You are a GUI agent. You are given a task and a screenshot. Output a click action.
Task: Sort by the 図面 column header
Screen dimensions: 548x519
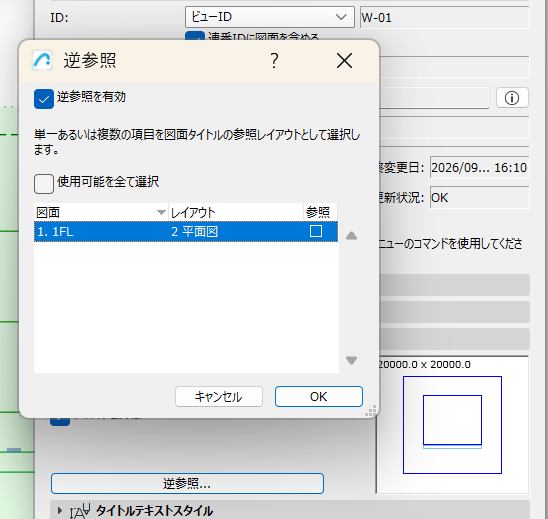click(101, 212)
